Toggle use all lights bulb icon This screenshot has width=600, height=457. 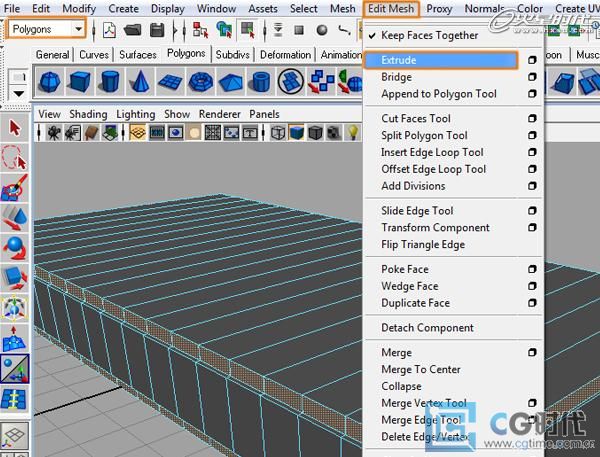point(353,133)
